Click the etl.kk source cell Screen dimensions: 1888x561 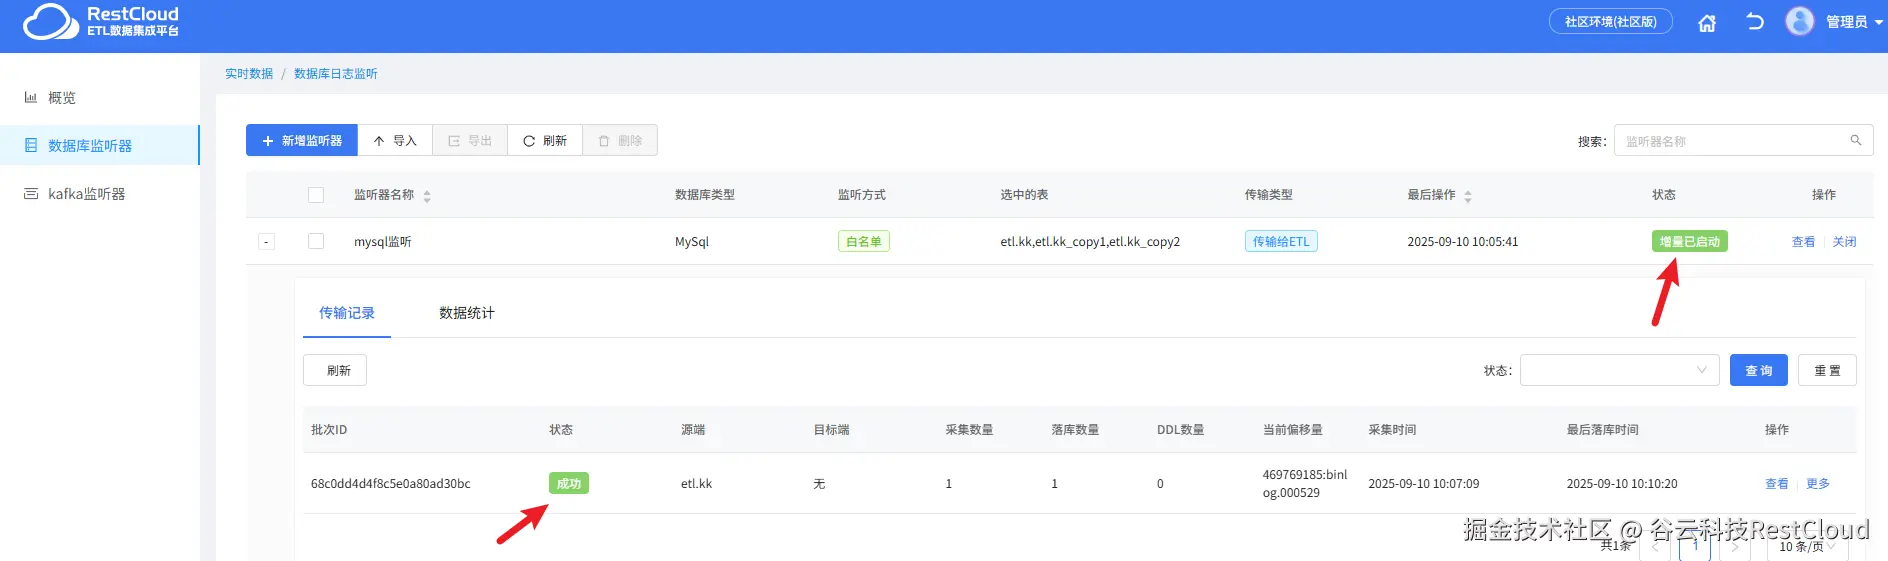[x=697, y=484]
